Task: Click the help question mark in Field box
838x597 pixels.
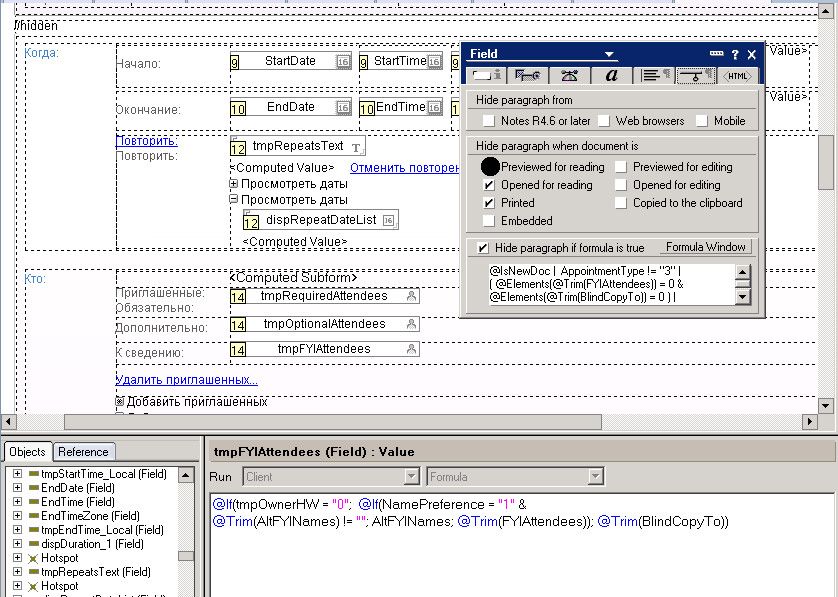Action: click(735, 54)
